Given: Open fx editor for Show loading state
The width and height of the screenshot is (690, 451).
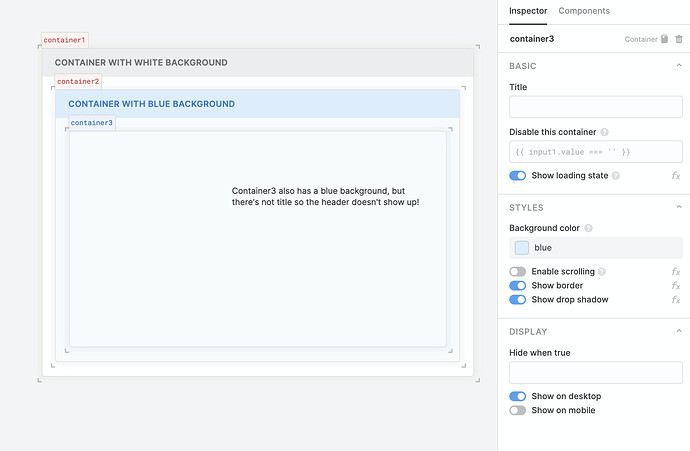Looking at the screenshot, I should [676, 176].
